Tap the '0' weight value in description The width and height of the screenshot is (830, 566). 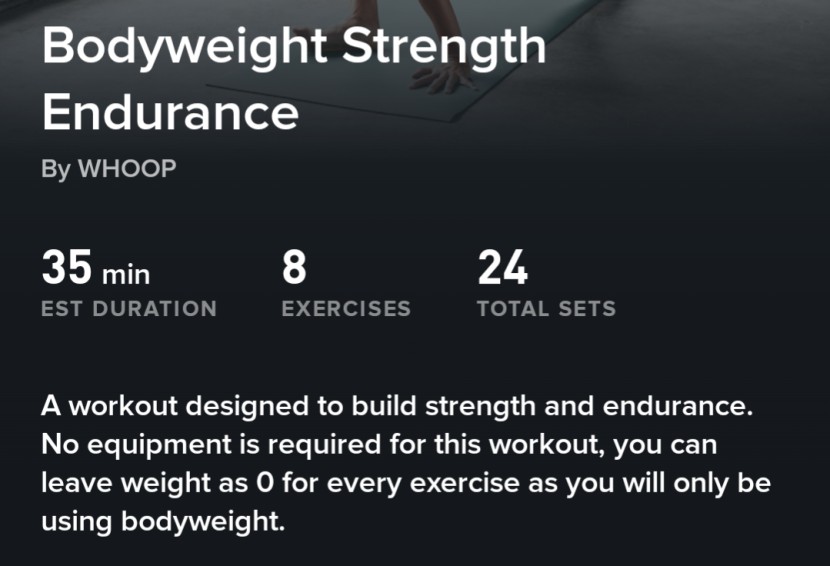[263, 484]
